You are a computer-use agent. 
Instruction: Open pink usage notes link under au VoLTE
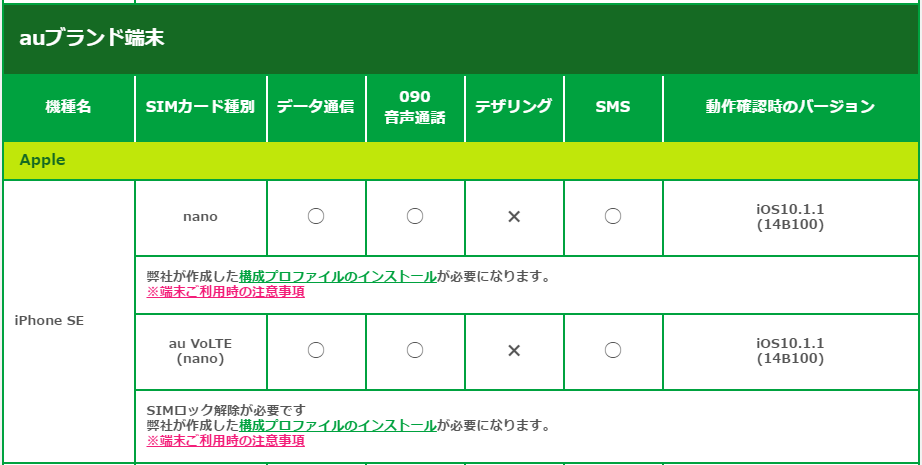coord(225,440)
